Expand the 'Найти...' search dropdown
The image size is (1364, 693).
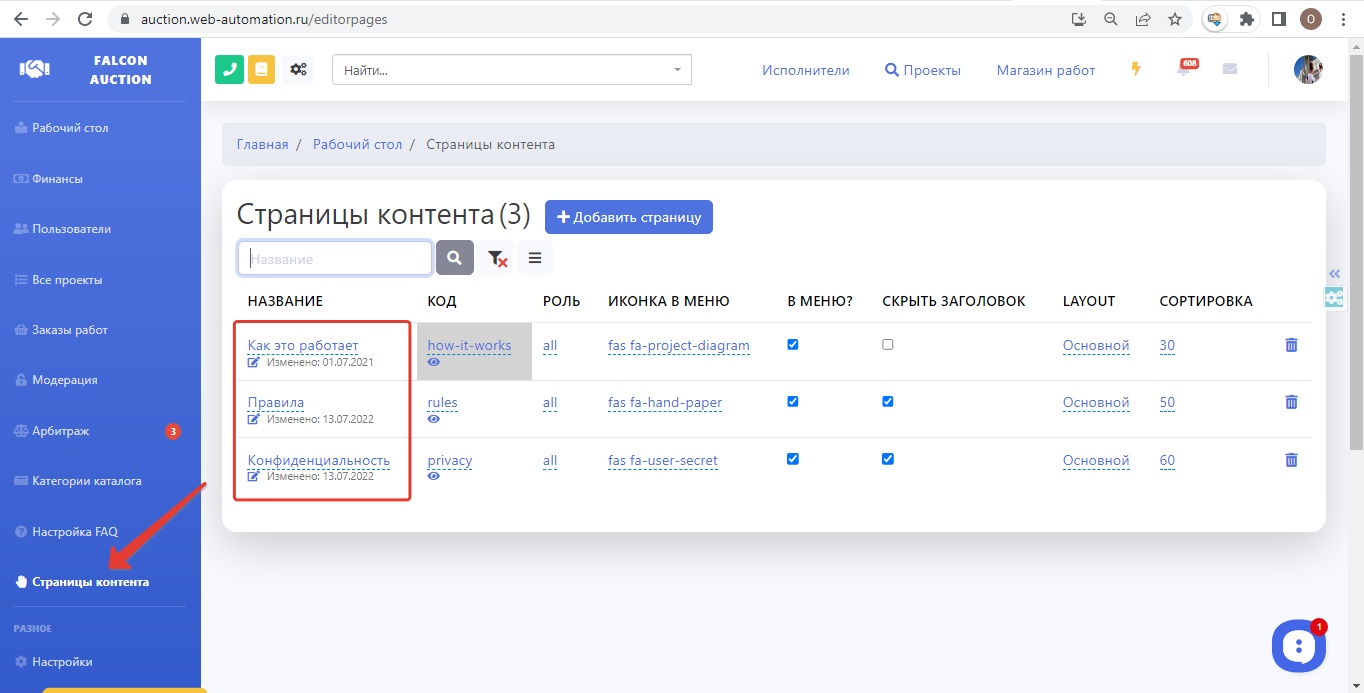[677, 70]
